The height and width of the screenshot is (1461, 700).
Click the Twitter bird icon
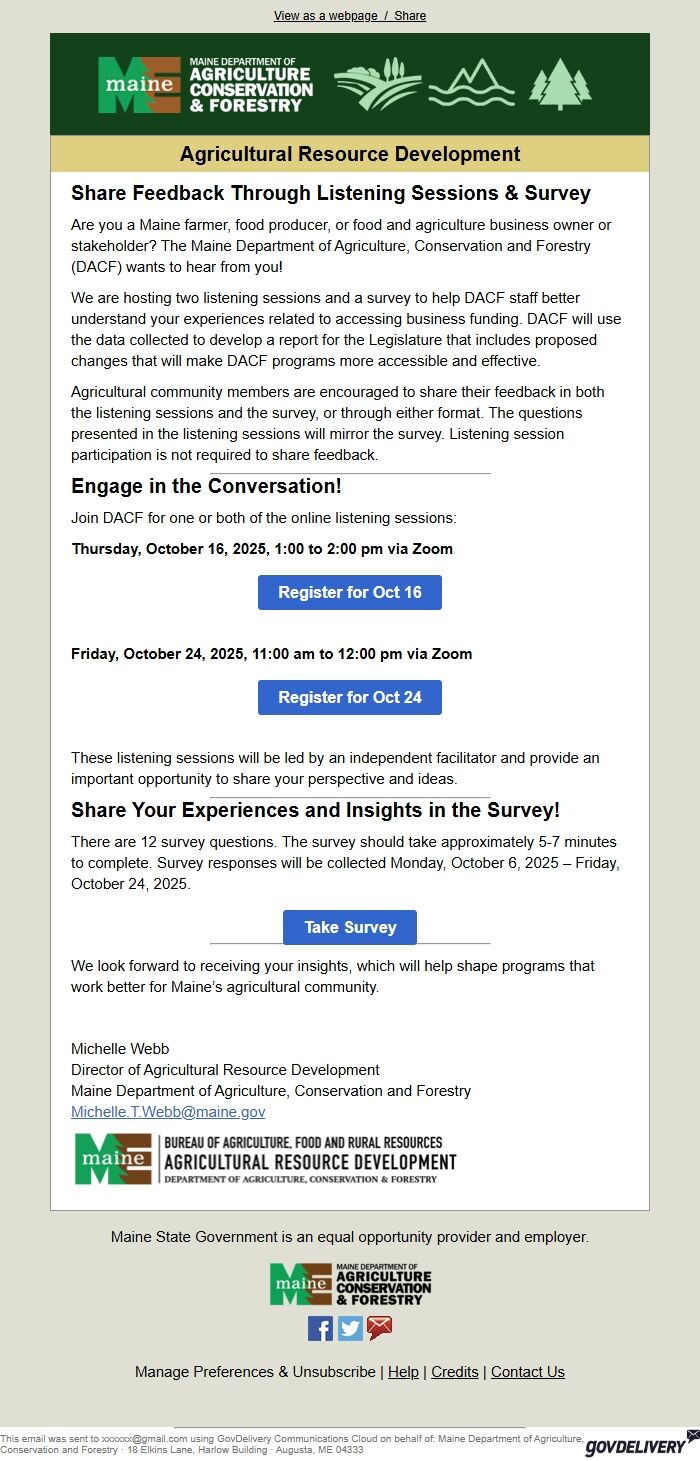(x=350, y=1328)
